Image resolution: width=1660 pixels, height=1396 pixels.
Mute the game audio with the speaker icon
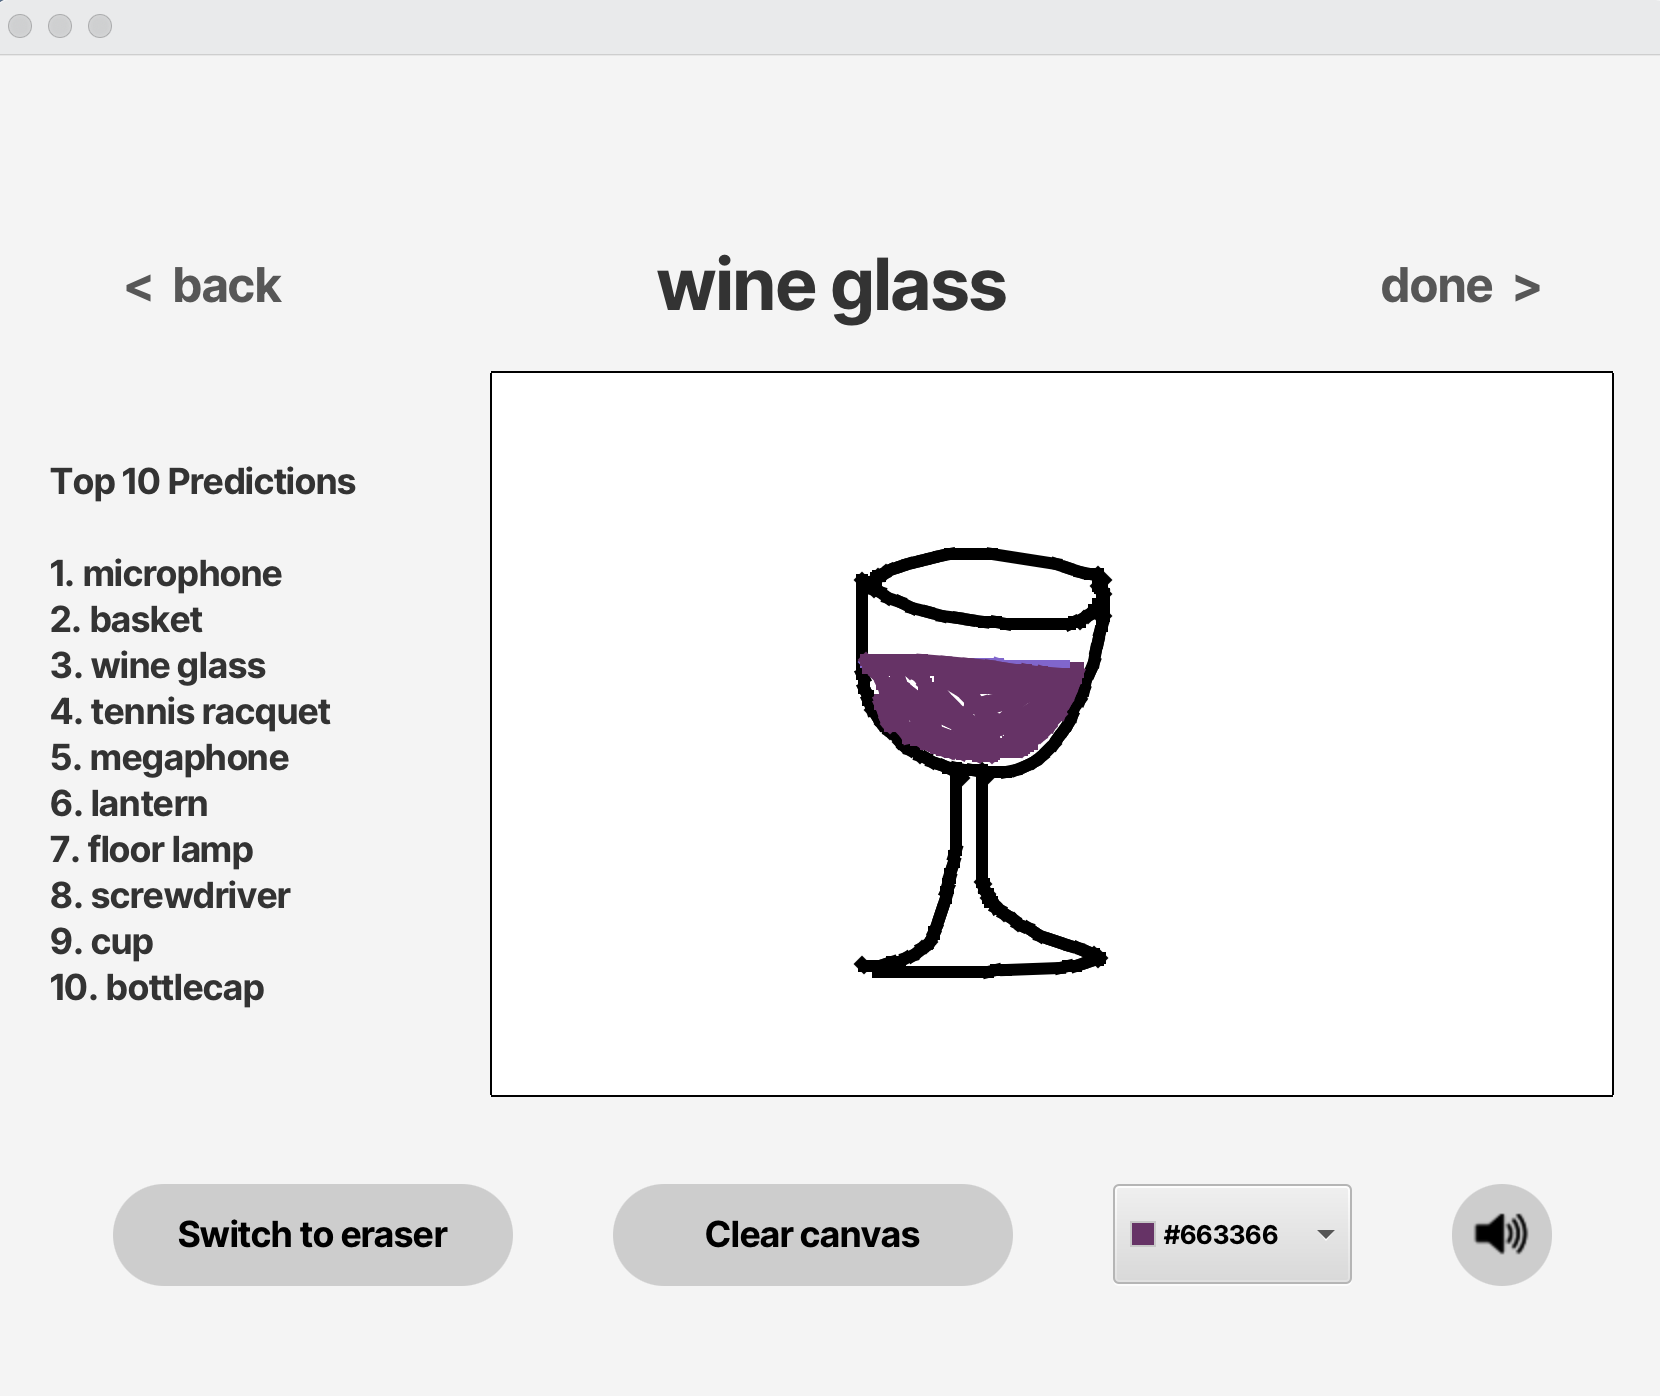point(1500,1234)
